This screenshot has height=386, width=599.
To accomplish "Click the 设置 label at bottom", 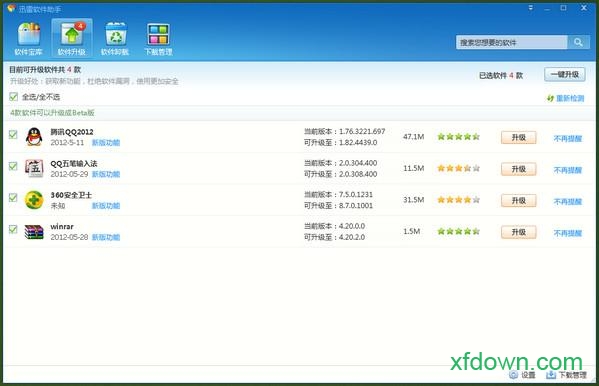I will 528,375.
